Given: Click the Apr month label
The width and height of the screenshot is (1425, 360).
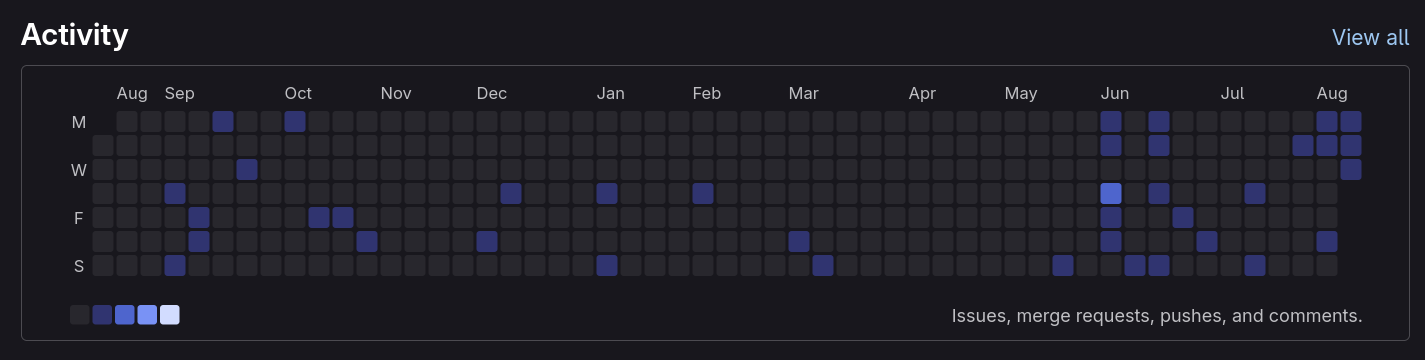Looking at the screenshot, I should (x=922, y=94).
